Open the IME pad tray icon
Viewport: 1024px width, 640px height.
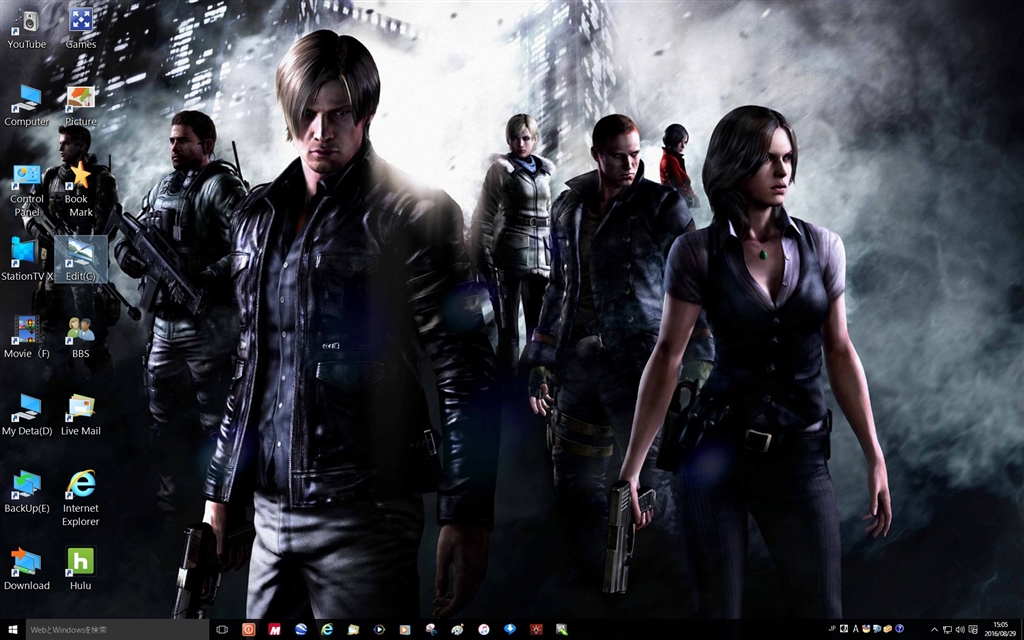(x=866, y=629)
